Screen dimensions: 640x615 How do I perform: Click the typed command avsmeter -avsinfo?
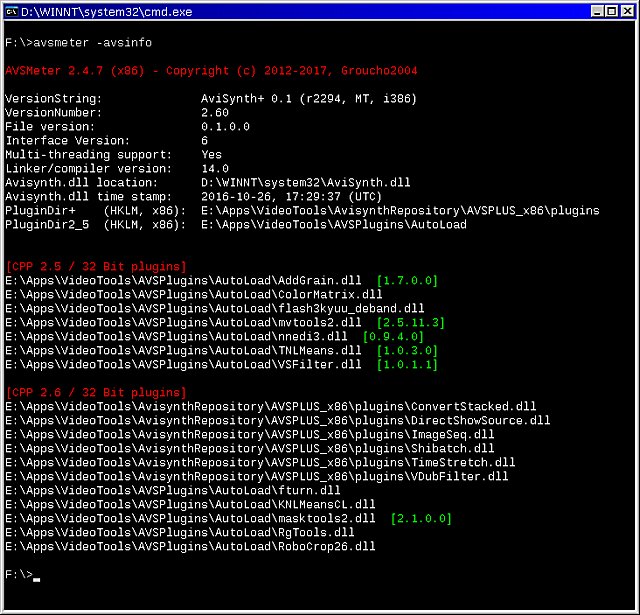click(92, 42)
